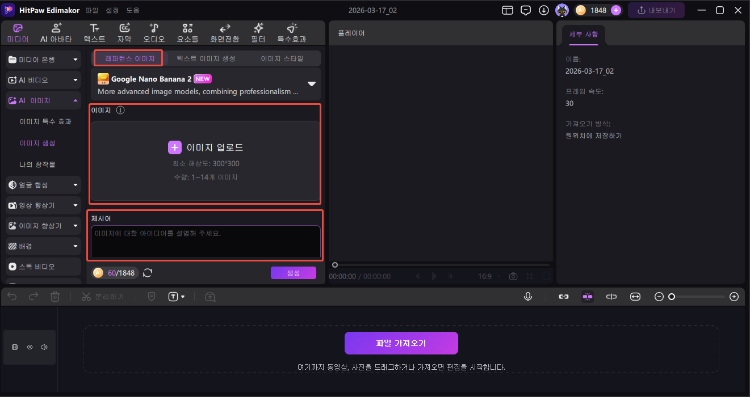Click the purple 생성 generate button
750x397 pixels.
point(293,273)
